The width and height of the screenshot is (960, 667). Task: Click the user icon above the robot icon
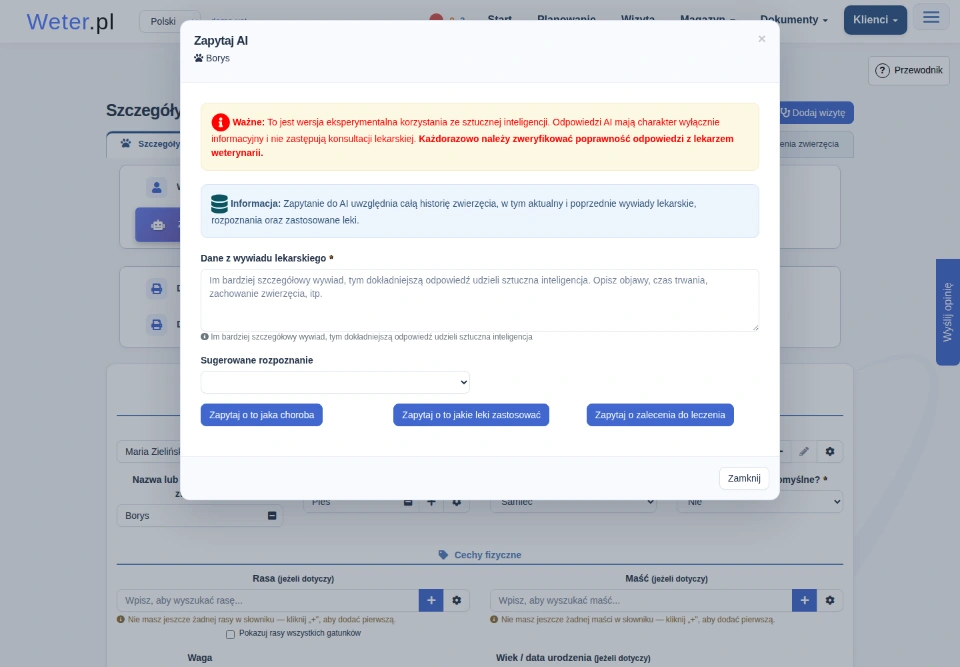click(157, 187)
